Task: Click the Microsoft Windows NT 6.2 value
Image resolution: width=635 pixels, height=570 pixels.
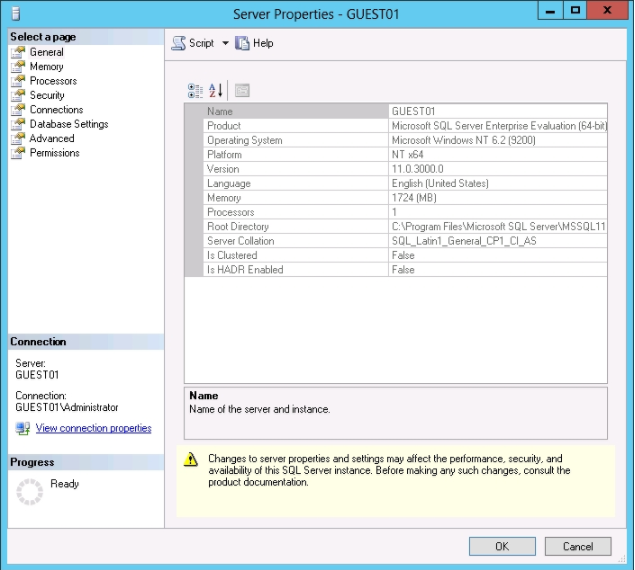Action: (464, 140)
